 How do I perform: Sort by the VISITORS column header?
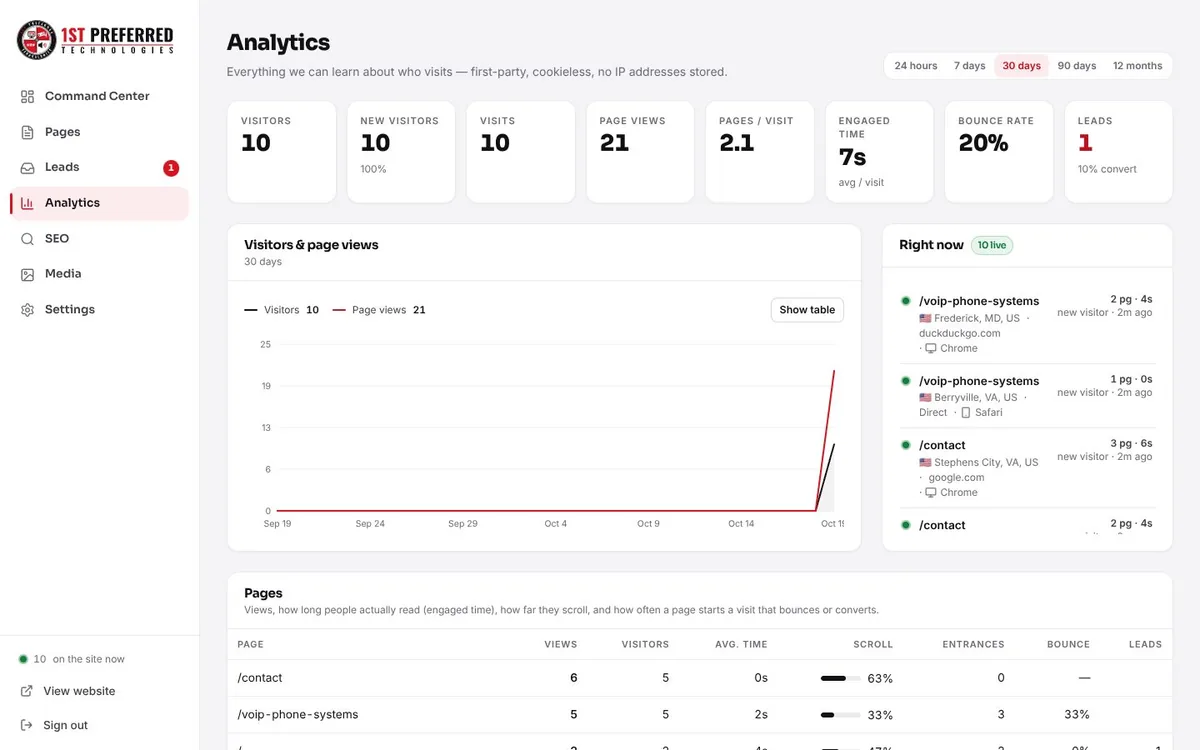pyautogui.click(x=645, y=644)
